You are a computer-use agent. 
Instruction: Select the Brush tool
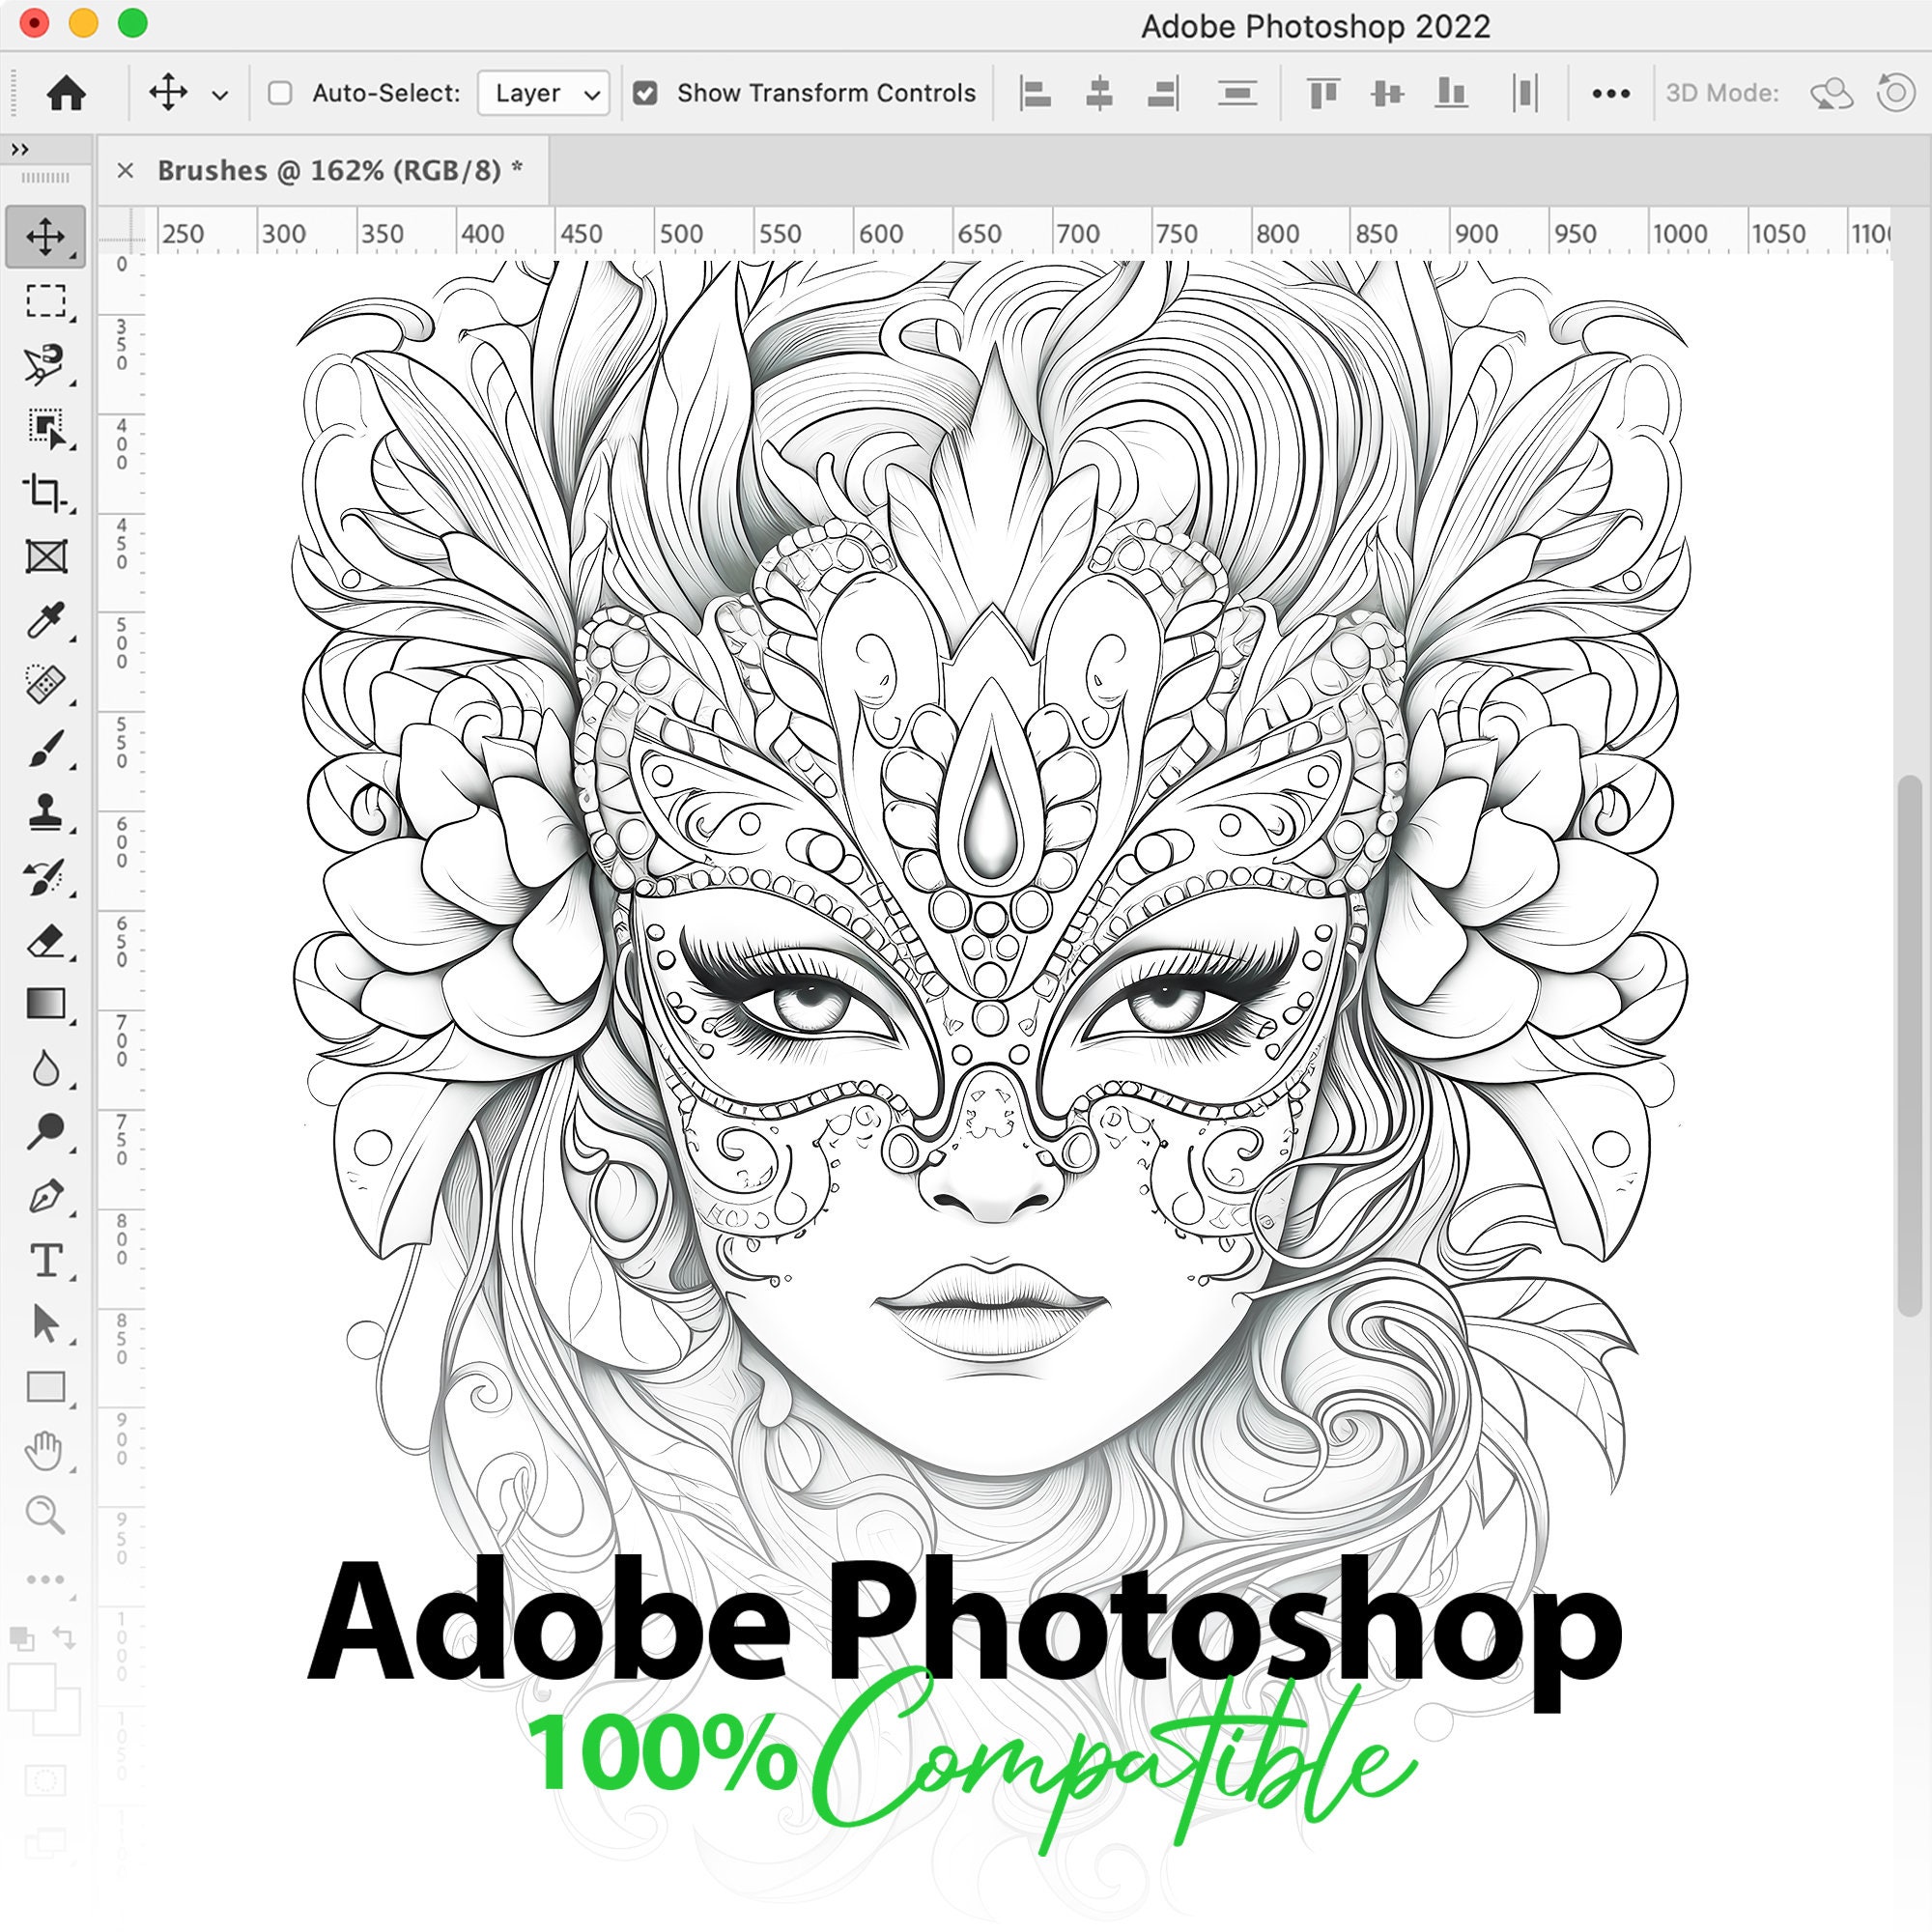point(45,748)
